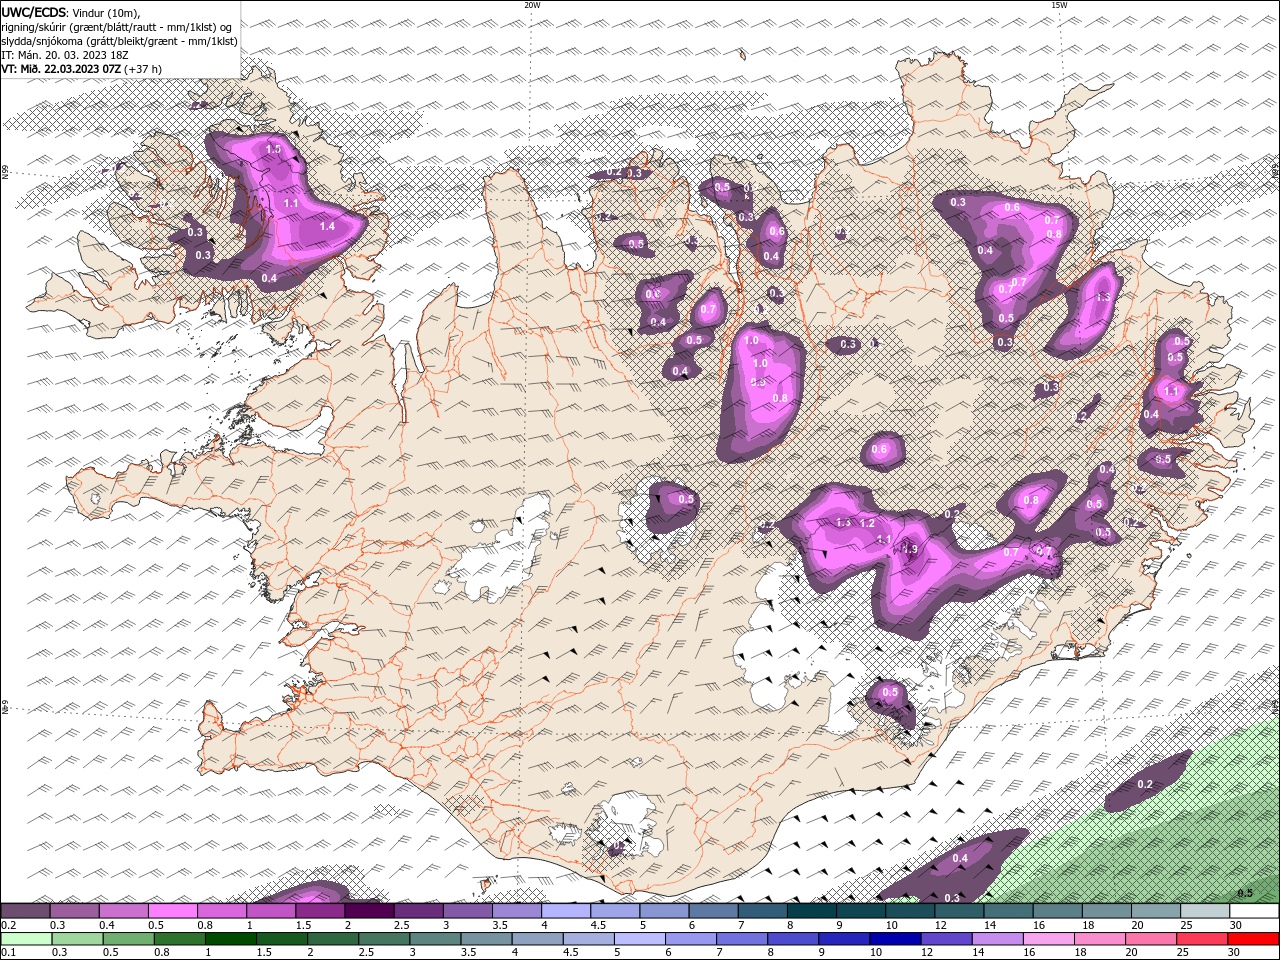
Task: Click the '0.2' label starting the upper legend
Action: tap(8, 925)
